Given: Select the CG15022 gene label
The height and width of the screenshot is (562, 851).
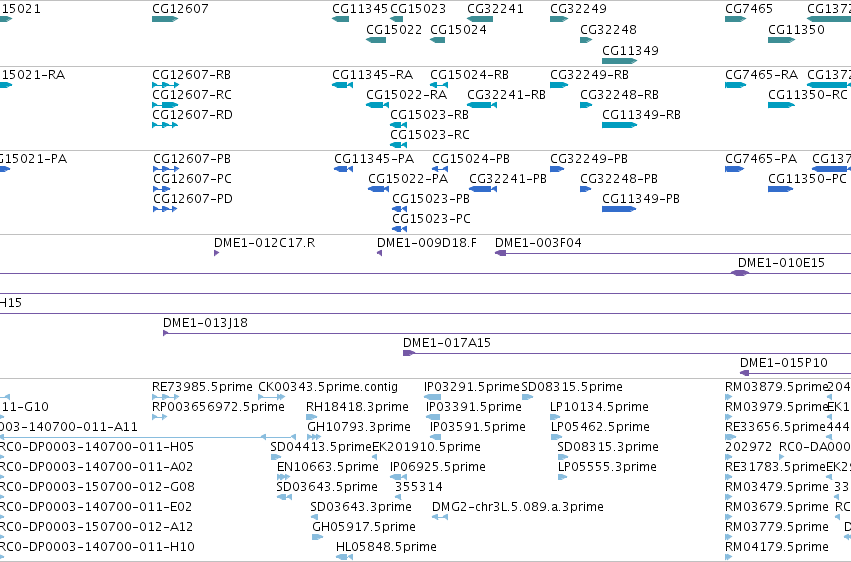Looking at the screenshot, I should (x=394, y=30).
